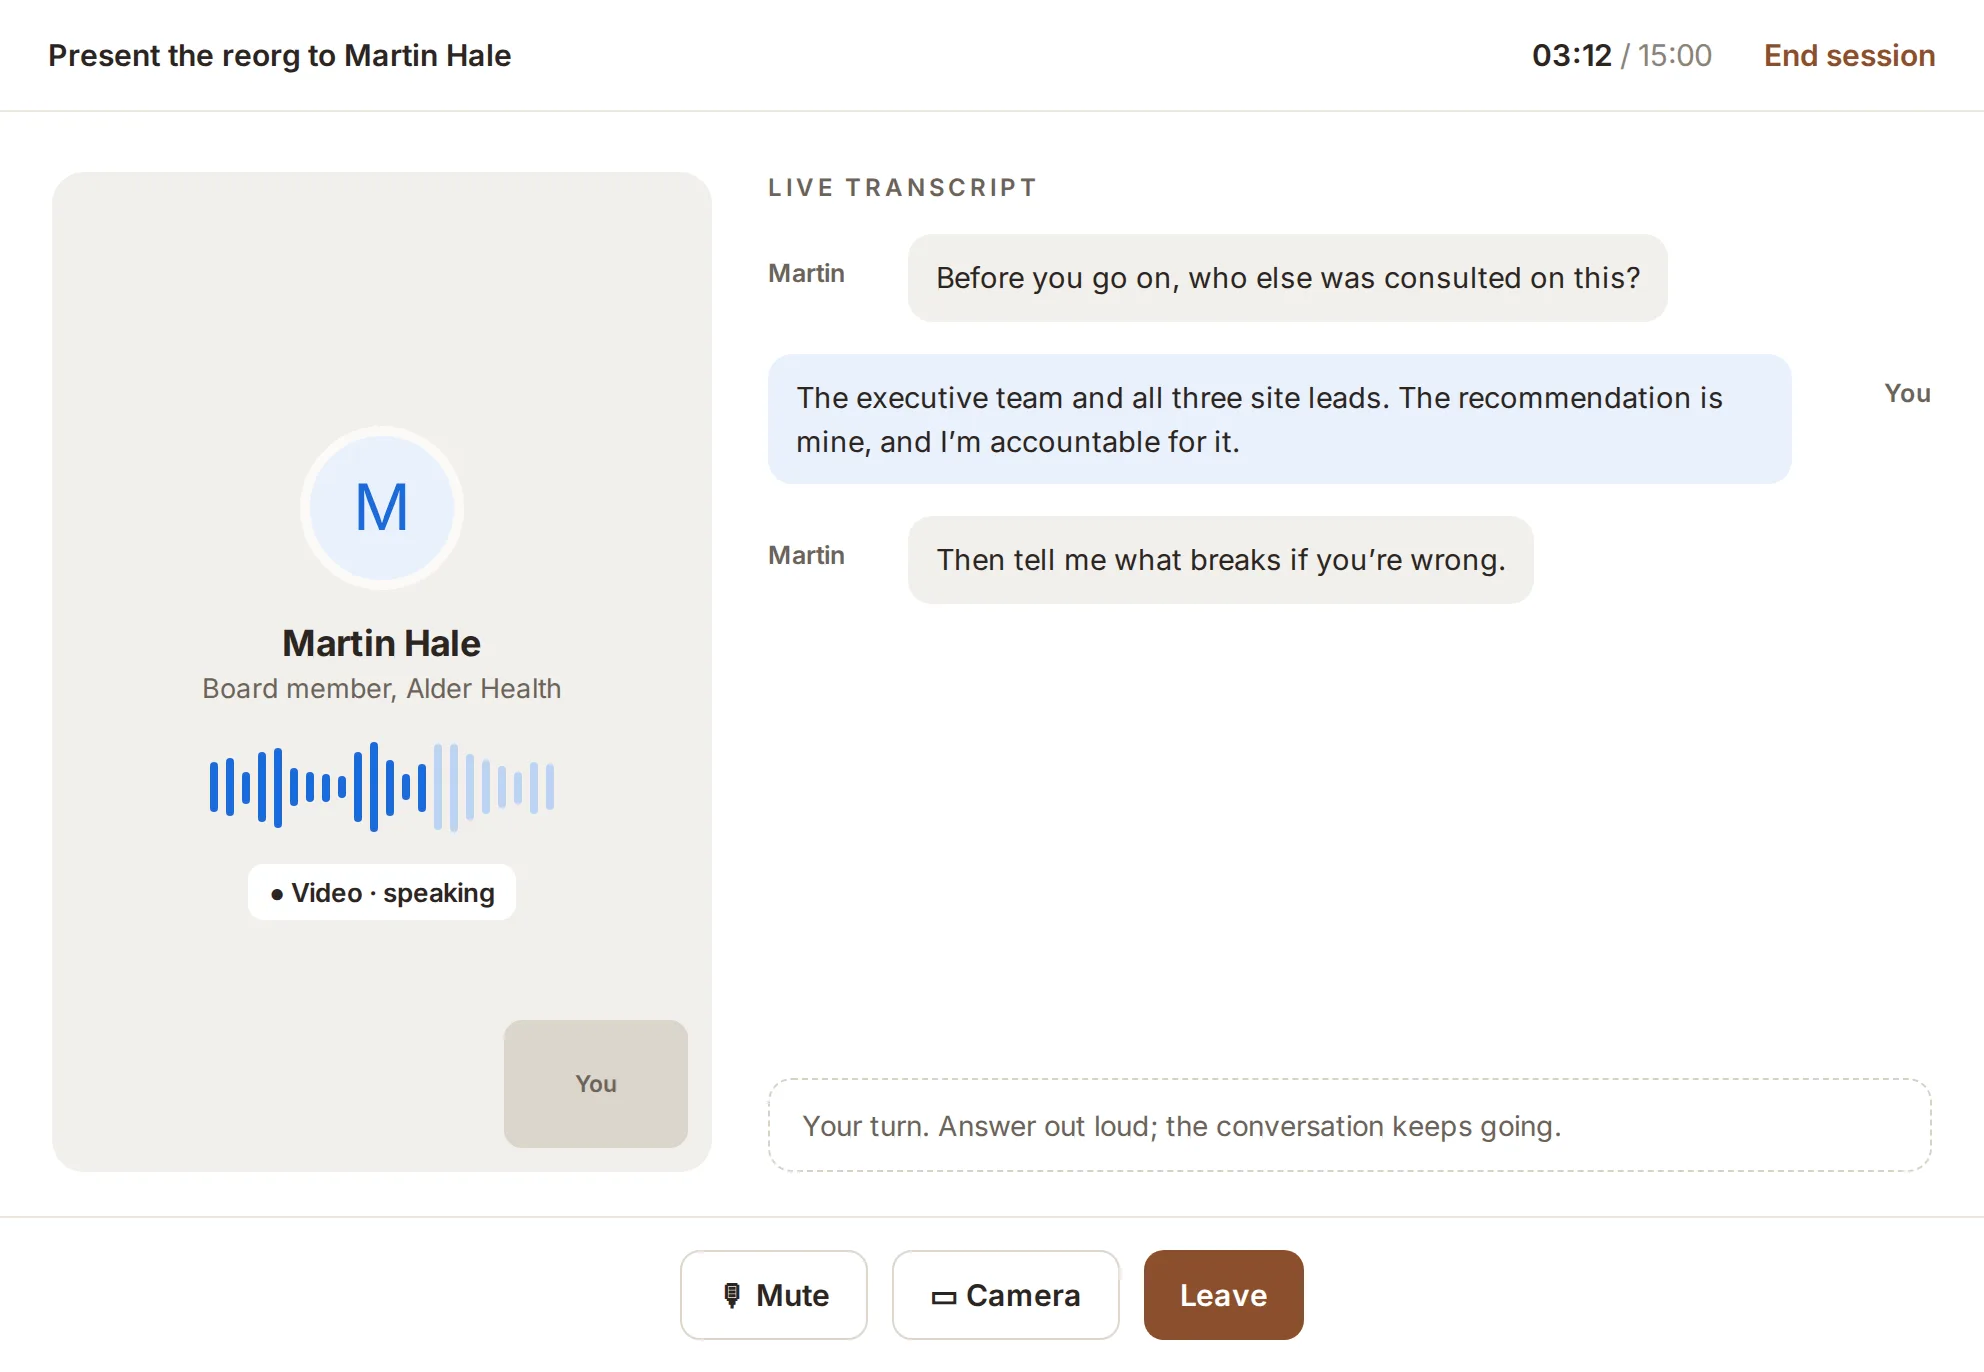
Task: Click the 'Present the reorg to Martin Hale' title
Action: [x=280, y=55]
